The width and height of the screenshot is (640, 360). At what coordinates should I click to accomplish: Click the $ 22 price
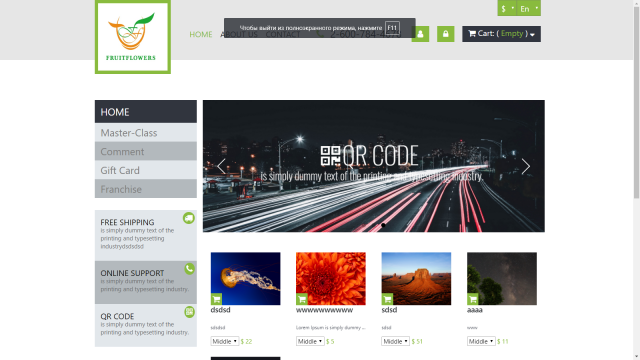[x=247, y=342]
